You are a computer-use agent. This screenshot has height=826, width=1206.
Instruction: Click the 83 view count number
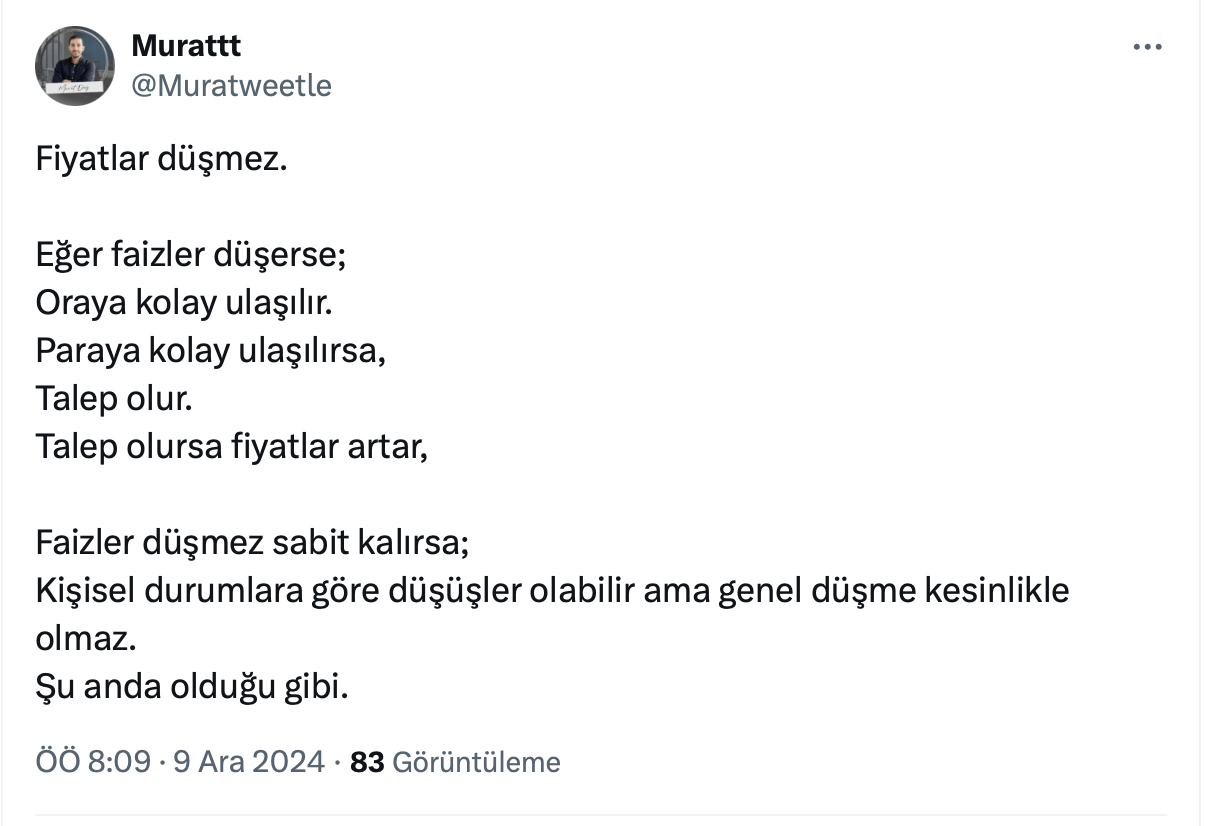coord(367,762)
